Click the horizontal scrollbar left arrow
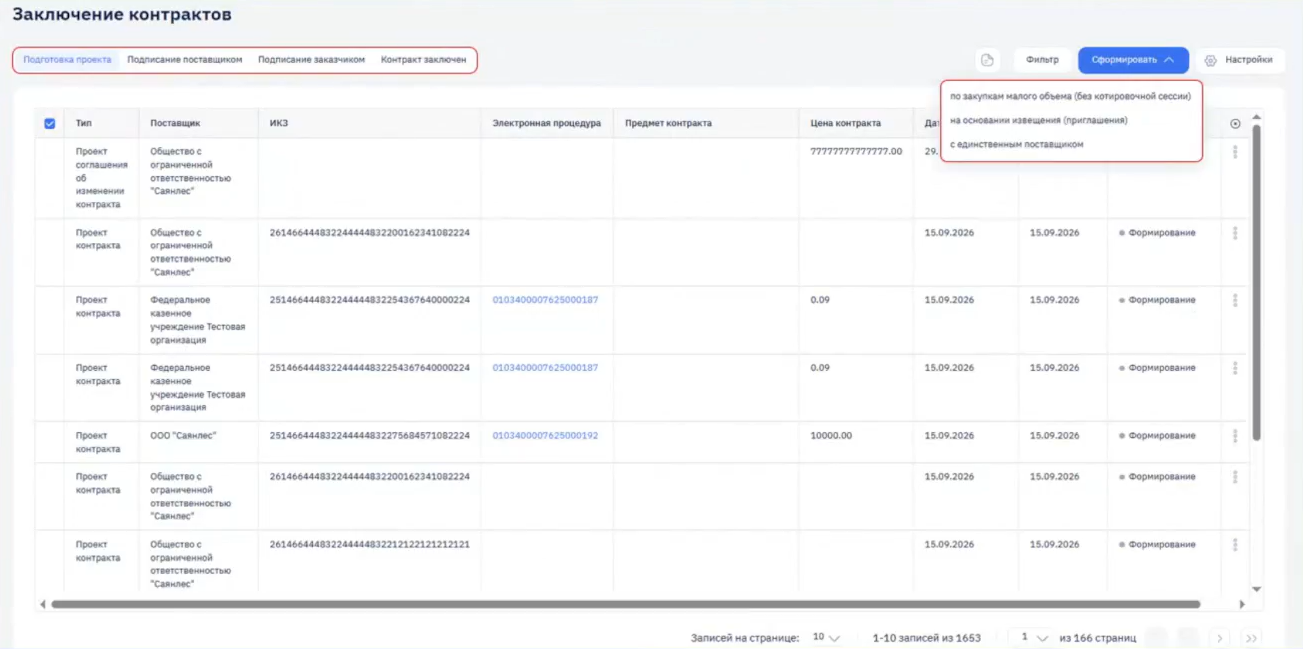1303x649 pixels. (43, 604)
